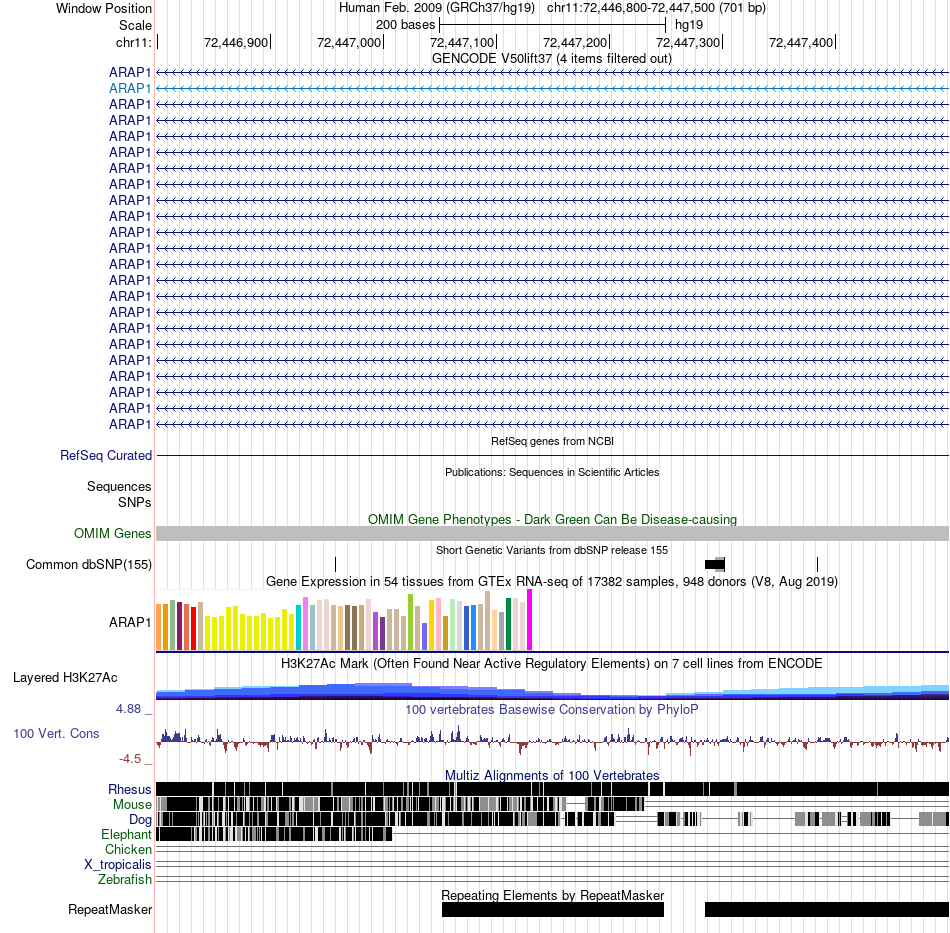Open Short Genetic Variants from dbSNP title
This screenshot has height=933, width=950.
click(551, 550)
